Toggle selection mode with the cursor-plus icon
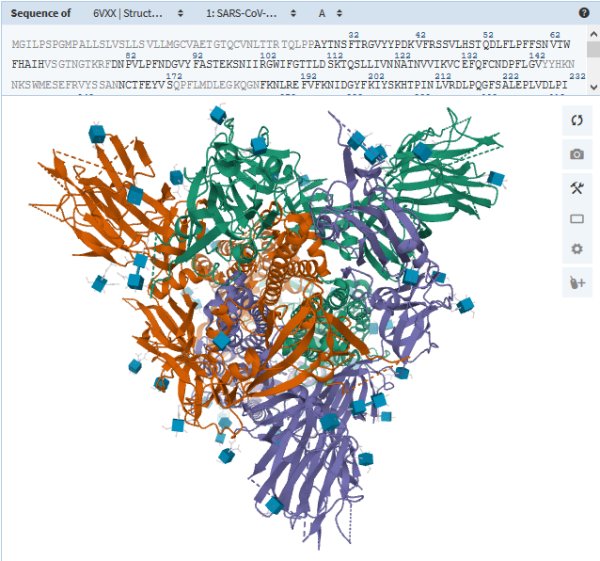Screen dimensions: 600x561 [x=576, y=283]
